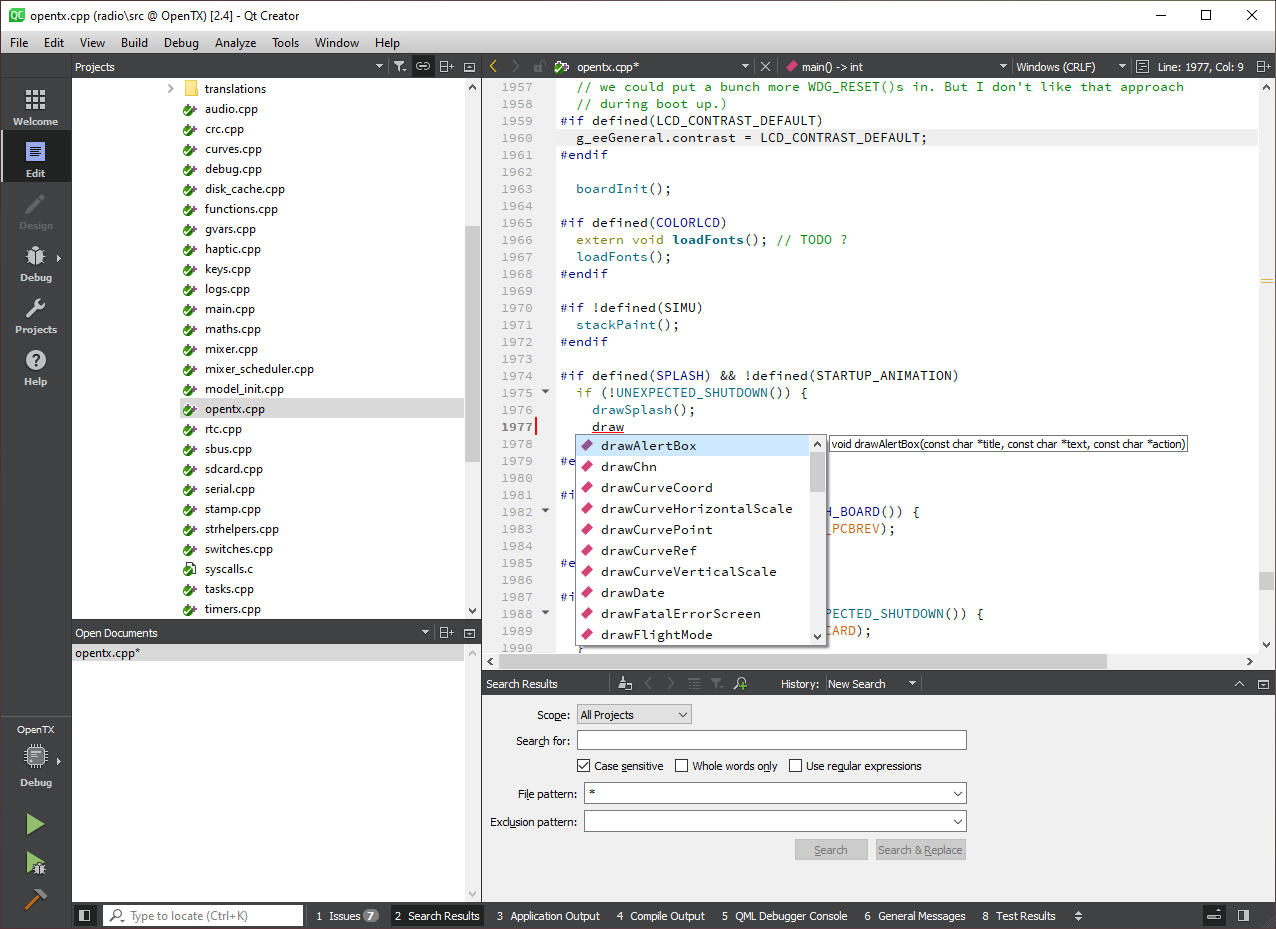Select drawCurvePoint from completion list

[656, 530]
